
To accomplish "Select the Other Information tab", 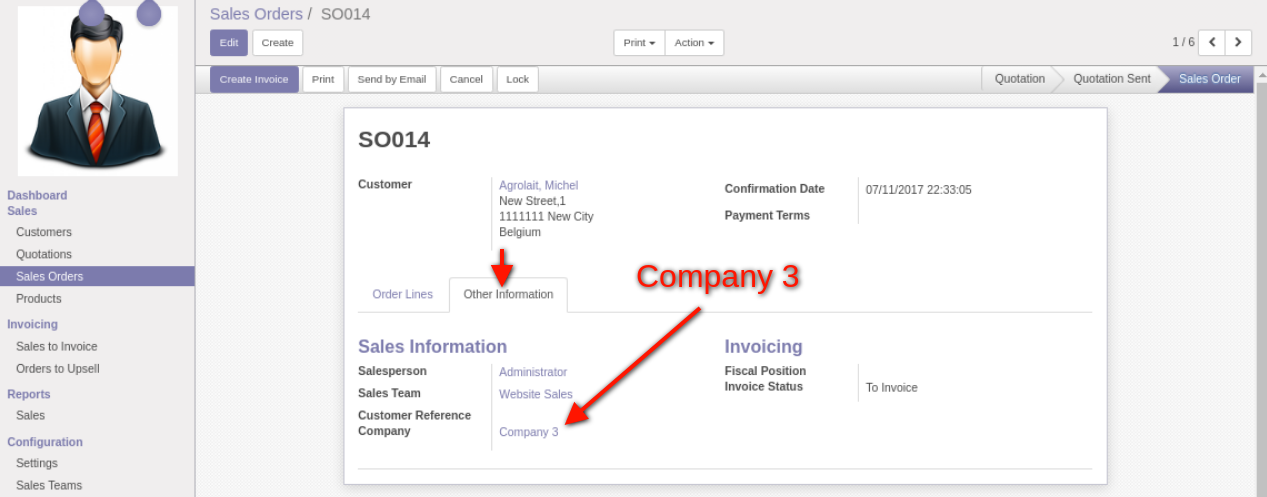I will (508, 295).
